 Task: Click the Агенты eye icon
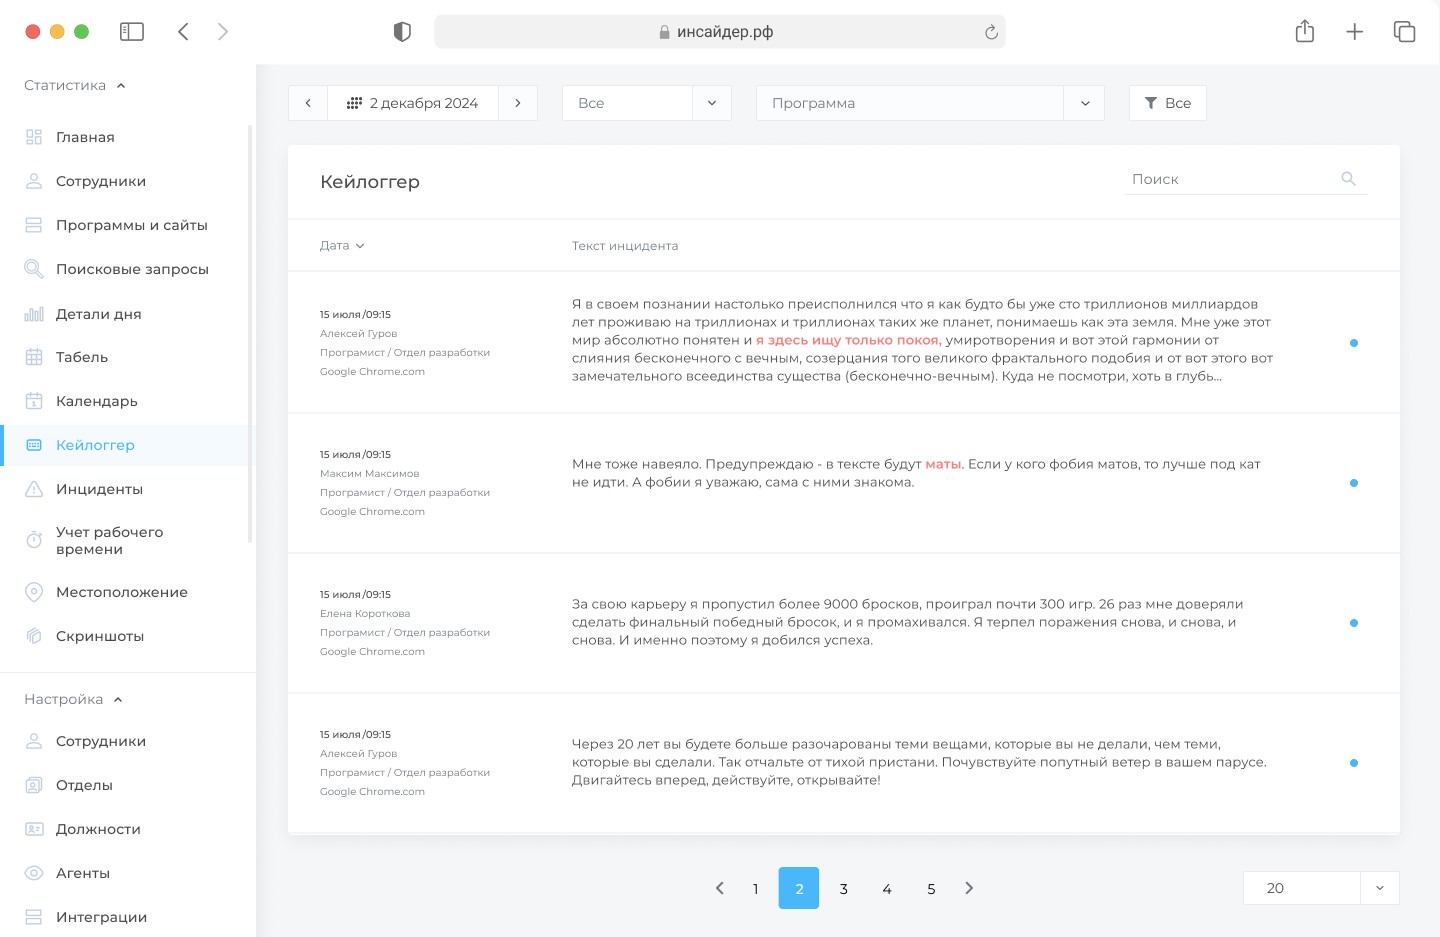[34, 873]
